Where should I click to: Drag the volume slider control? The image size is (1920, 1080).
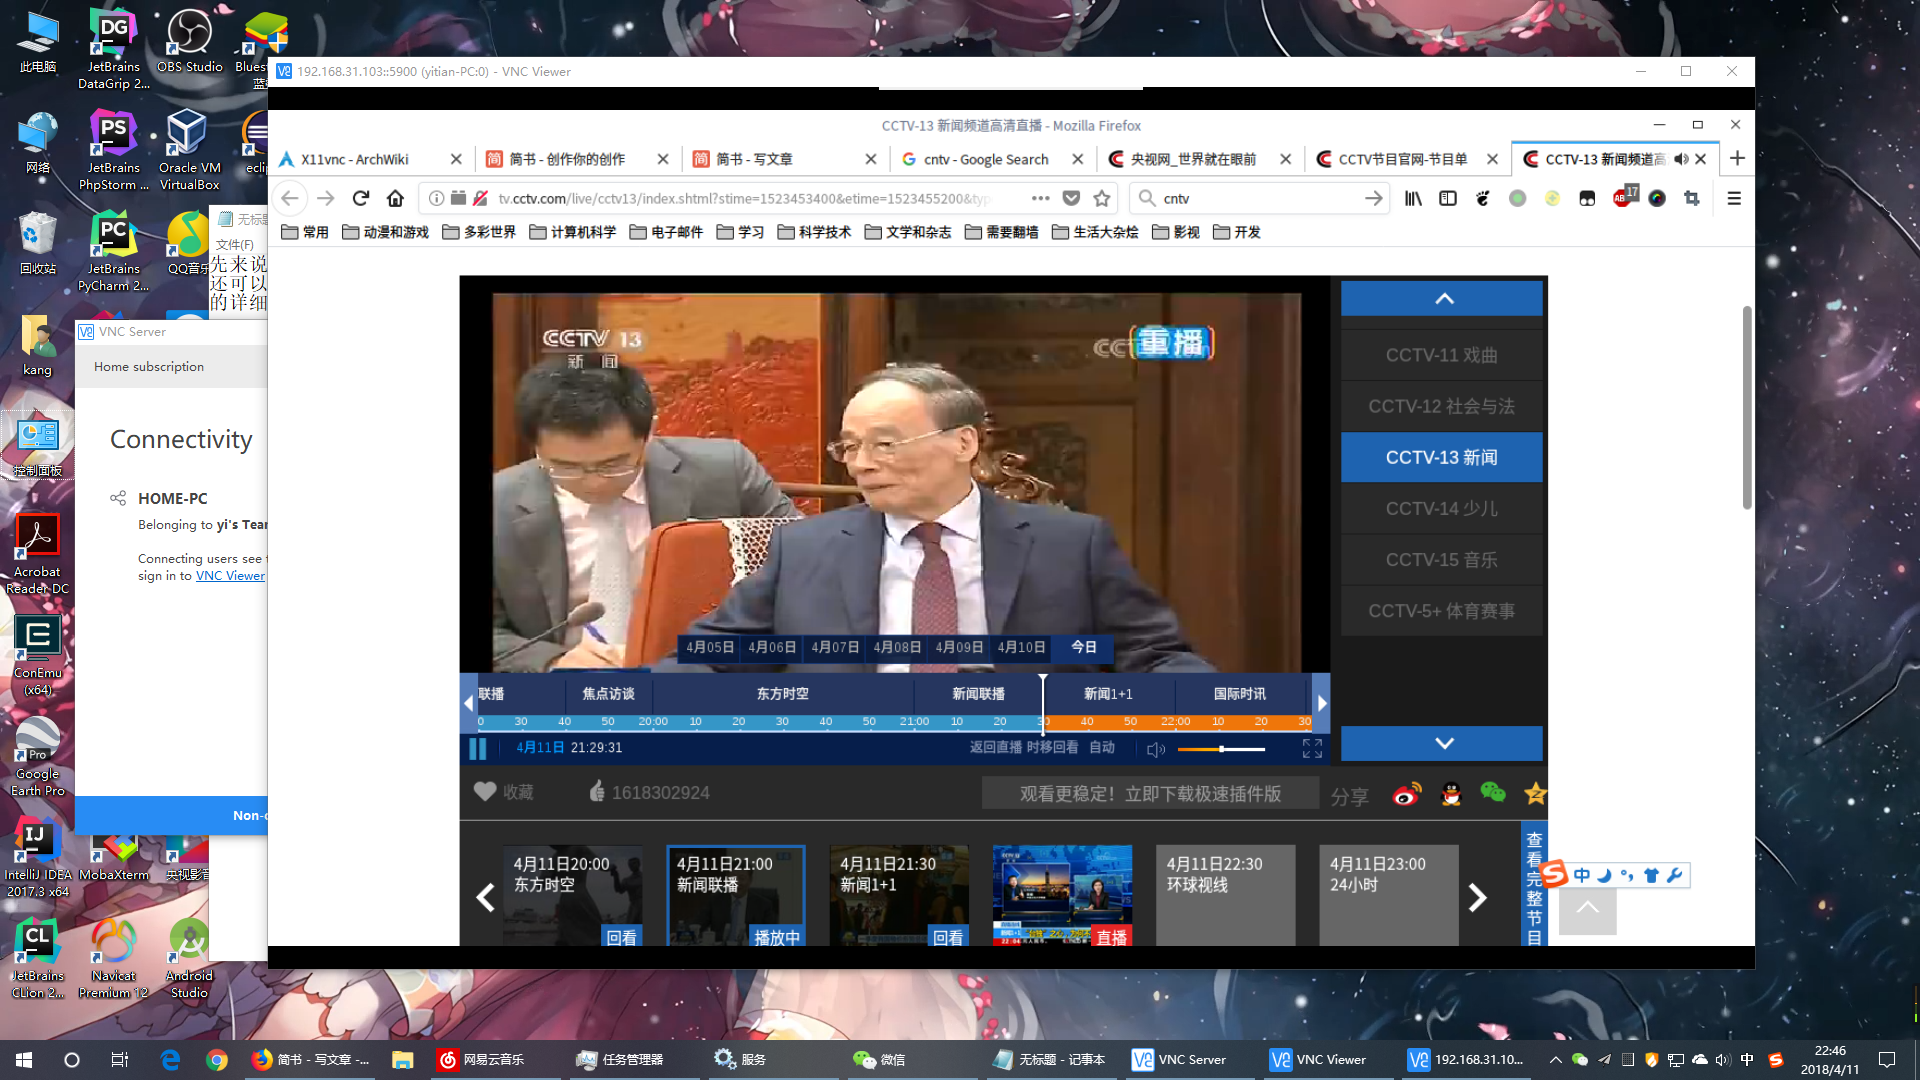pos(1222,748)
